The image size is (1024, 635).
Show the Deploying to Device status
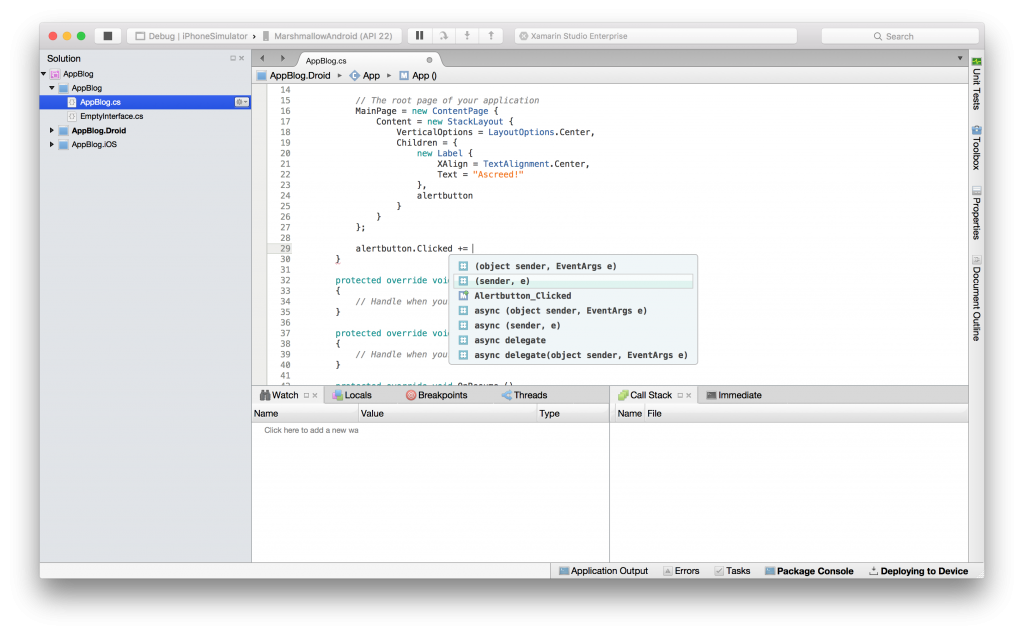click(x=918, y=571)
